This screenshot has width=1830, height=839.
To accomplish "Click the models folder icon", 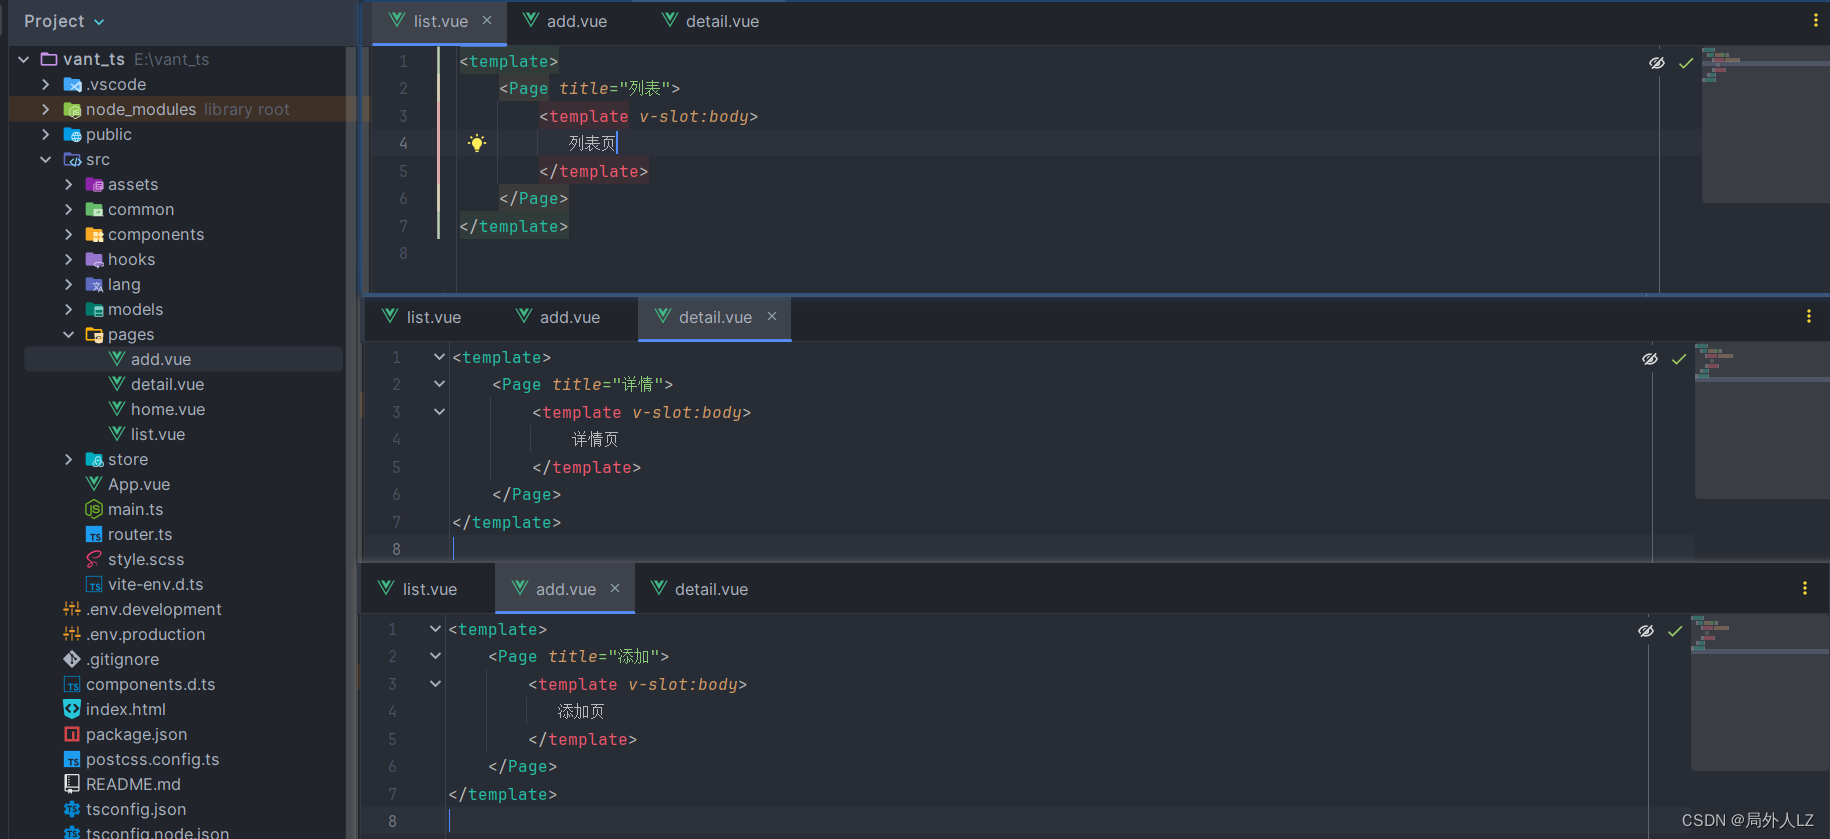I will [x=94, y=309].
